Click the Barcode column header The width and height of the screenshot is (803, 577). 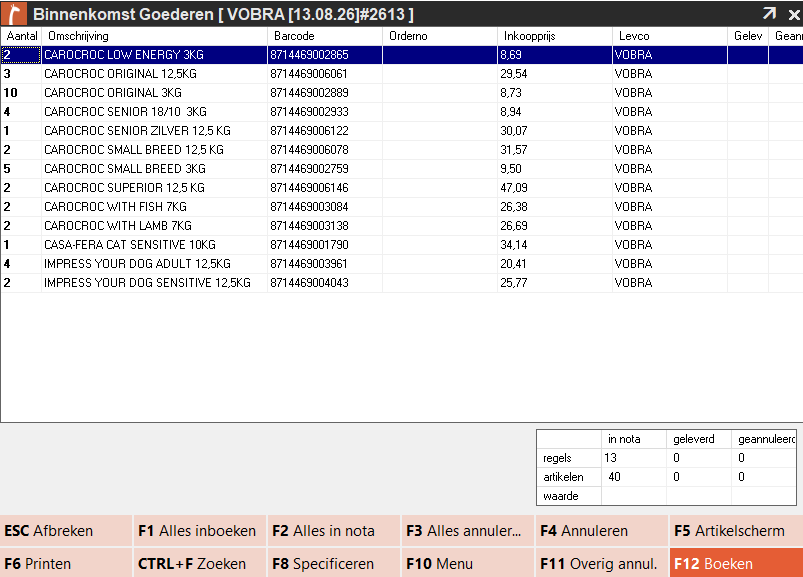click(325, 36)
